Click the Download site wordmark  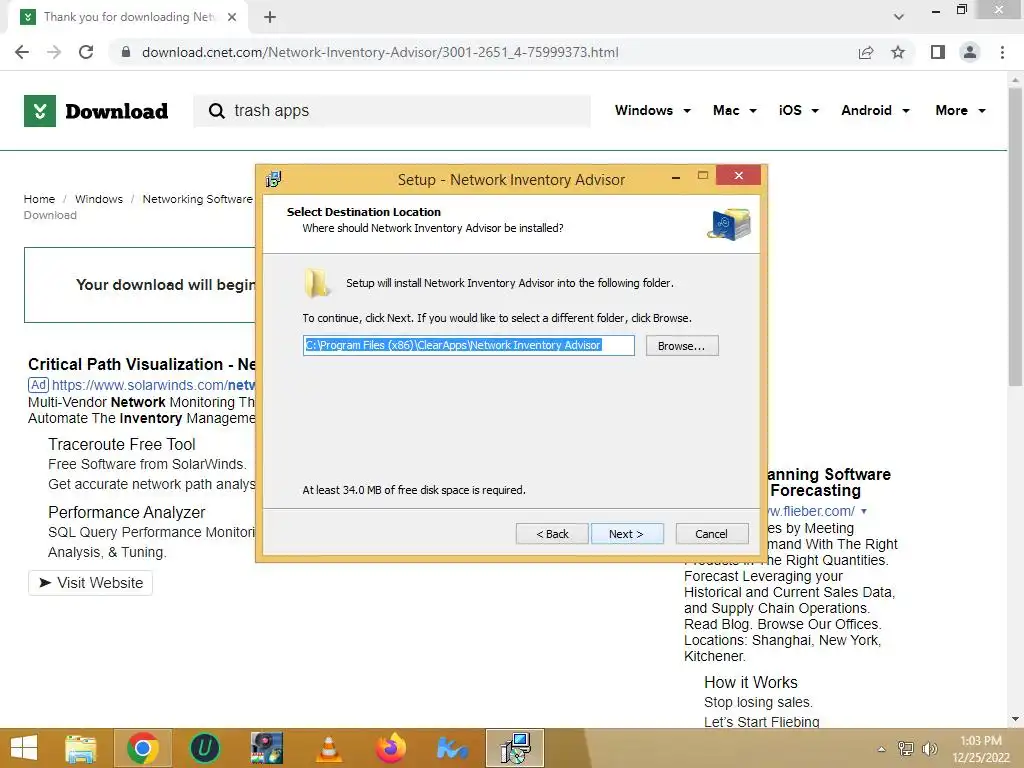pyautogui.click(x=116, y=111)
